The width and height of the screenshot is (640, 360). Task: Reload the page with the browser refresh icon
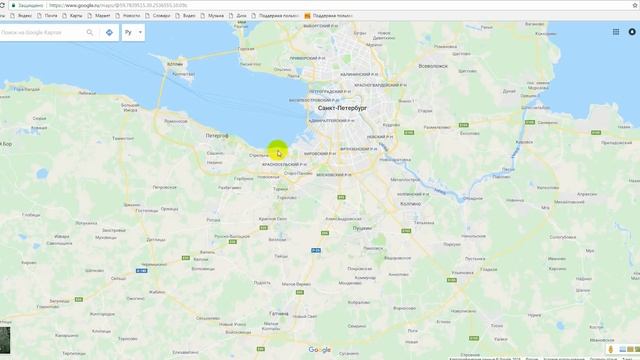(x=2, y=6)
